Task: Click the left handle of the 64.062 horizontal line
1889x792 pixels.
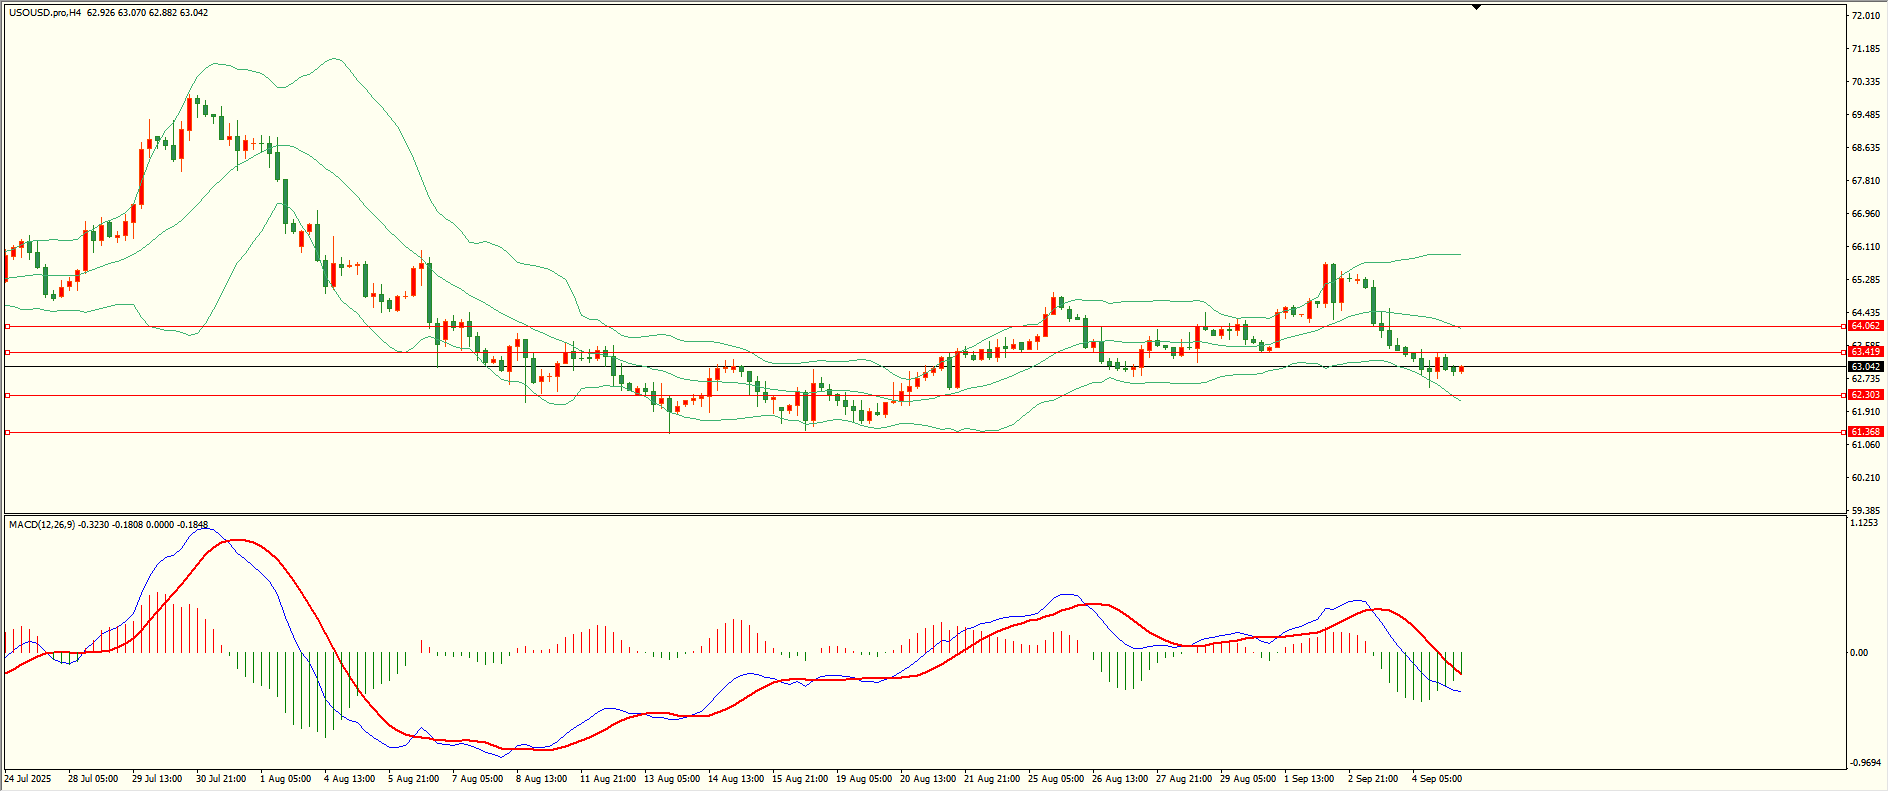Action: coord(8,326)
